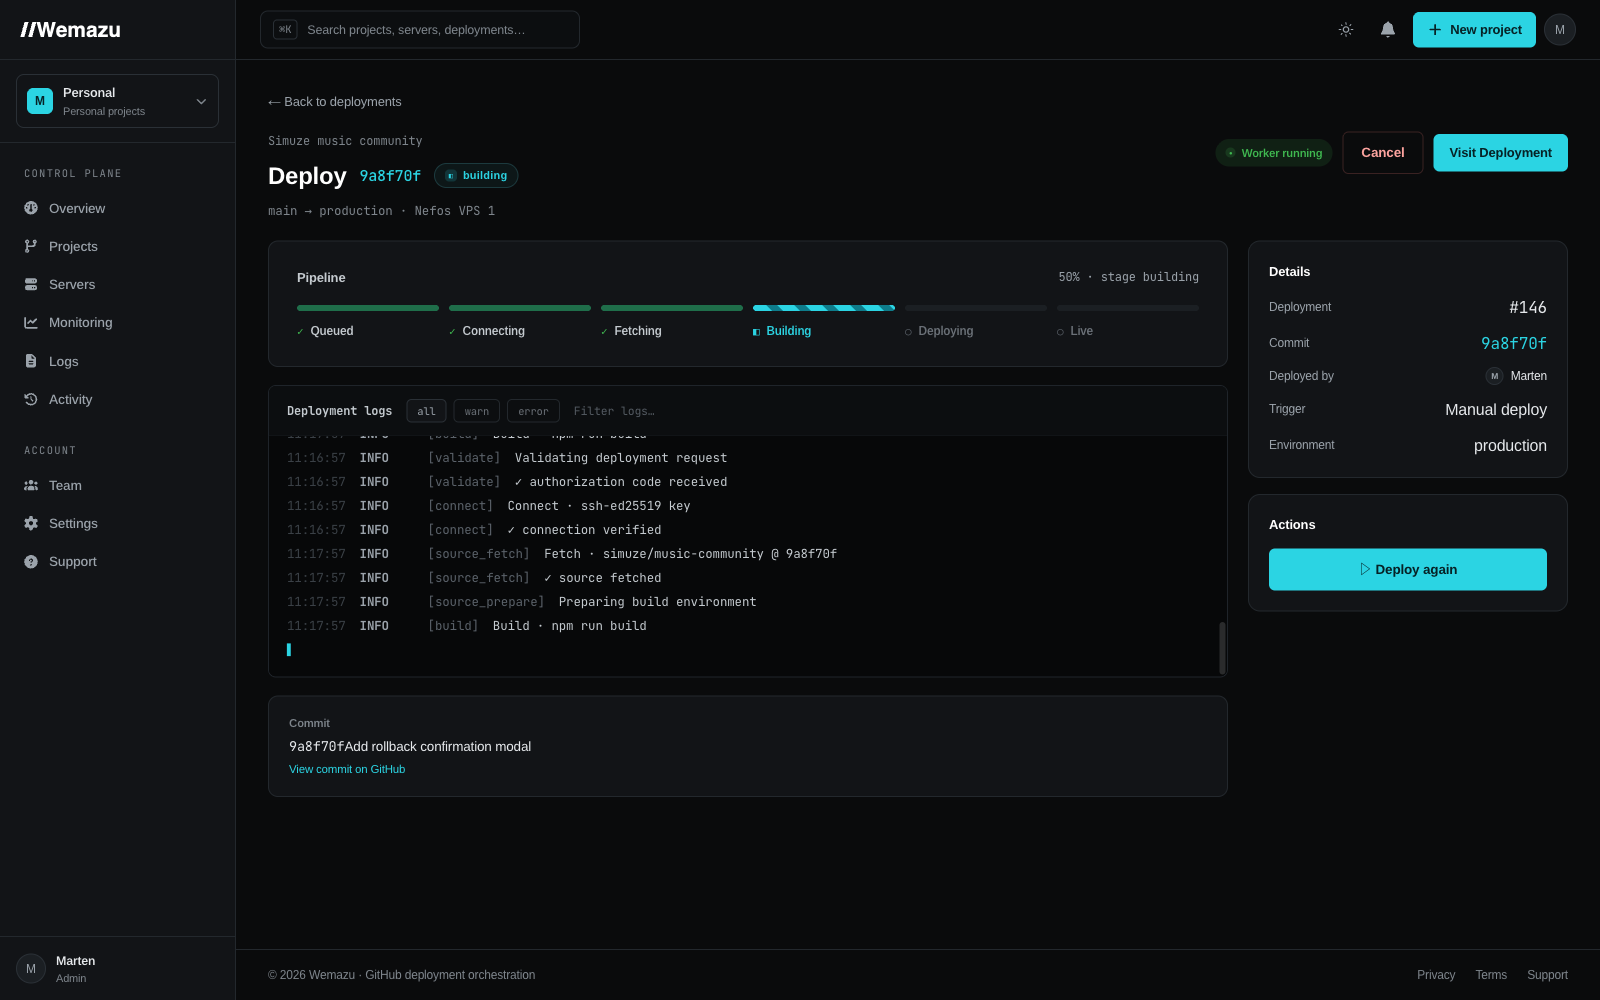1600x1000 pixels.
Task: Click the New project button
Action: pyautogui.click(x=1474, y=30)
